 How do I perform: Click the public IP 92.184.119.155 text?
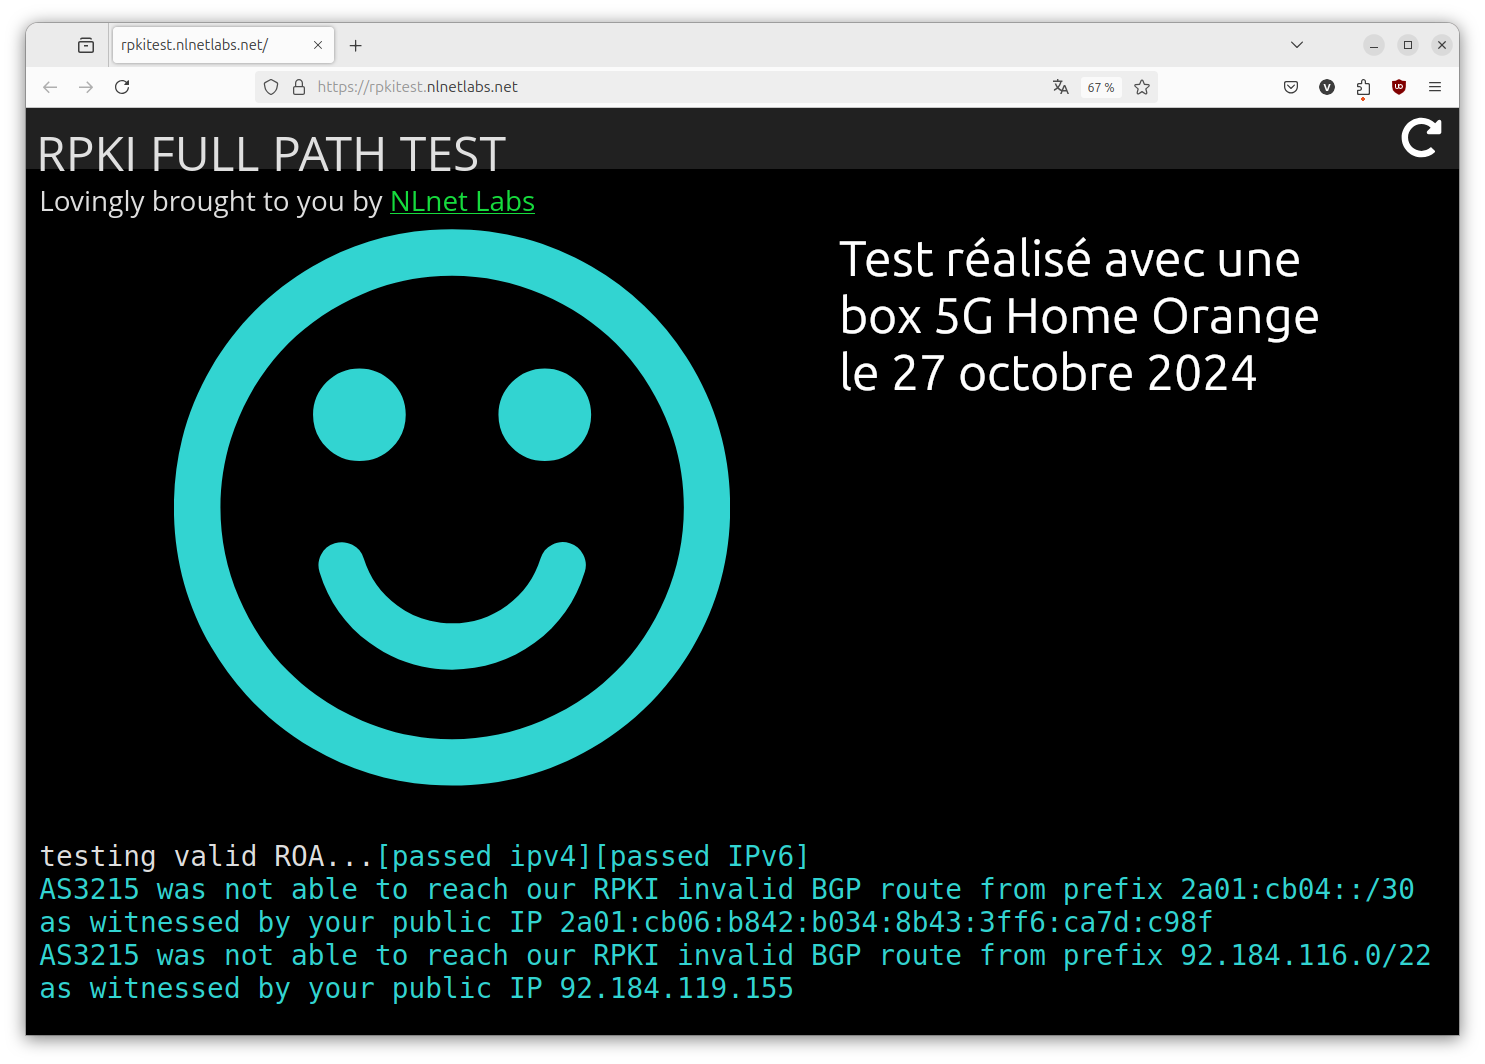[676, 988]
